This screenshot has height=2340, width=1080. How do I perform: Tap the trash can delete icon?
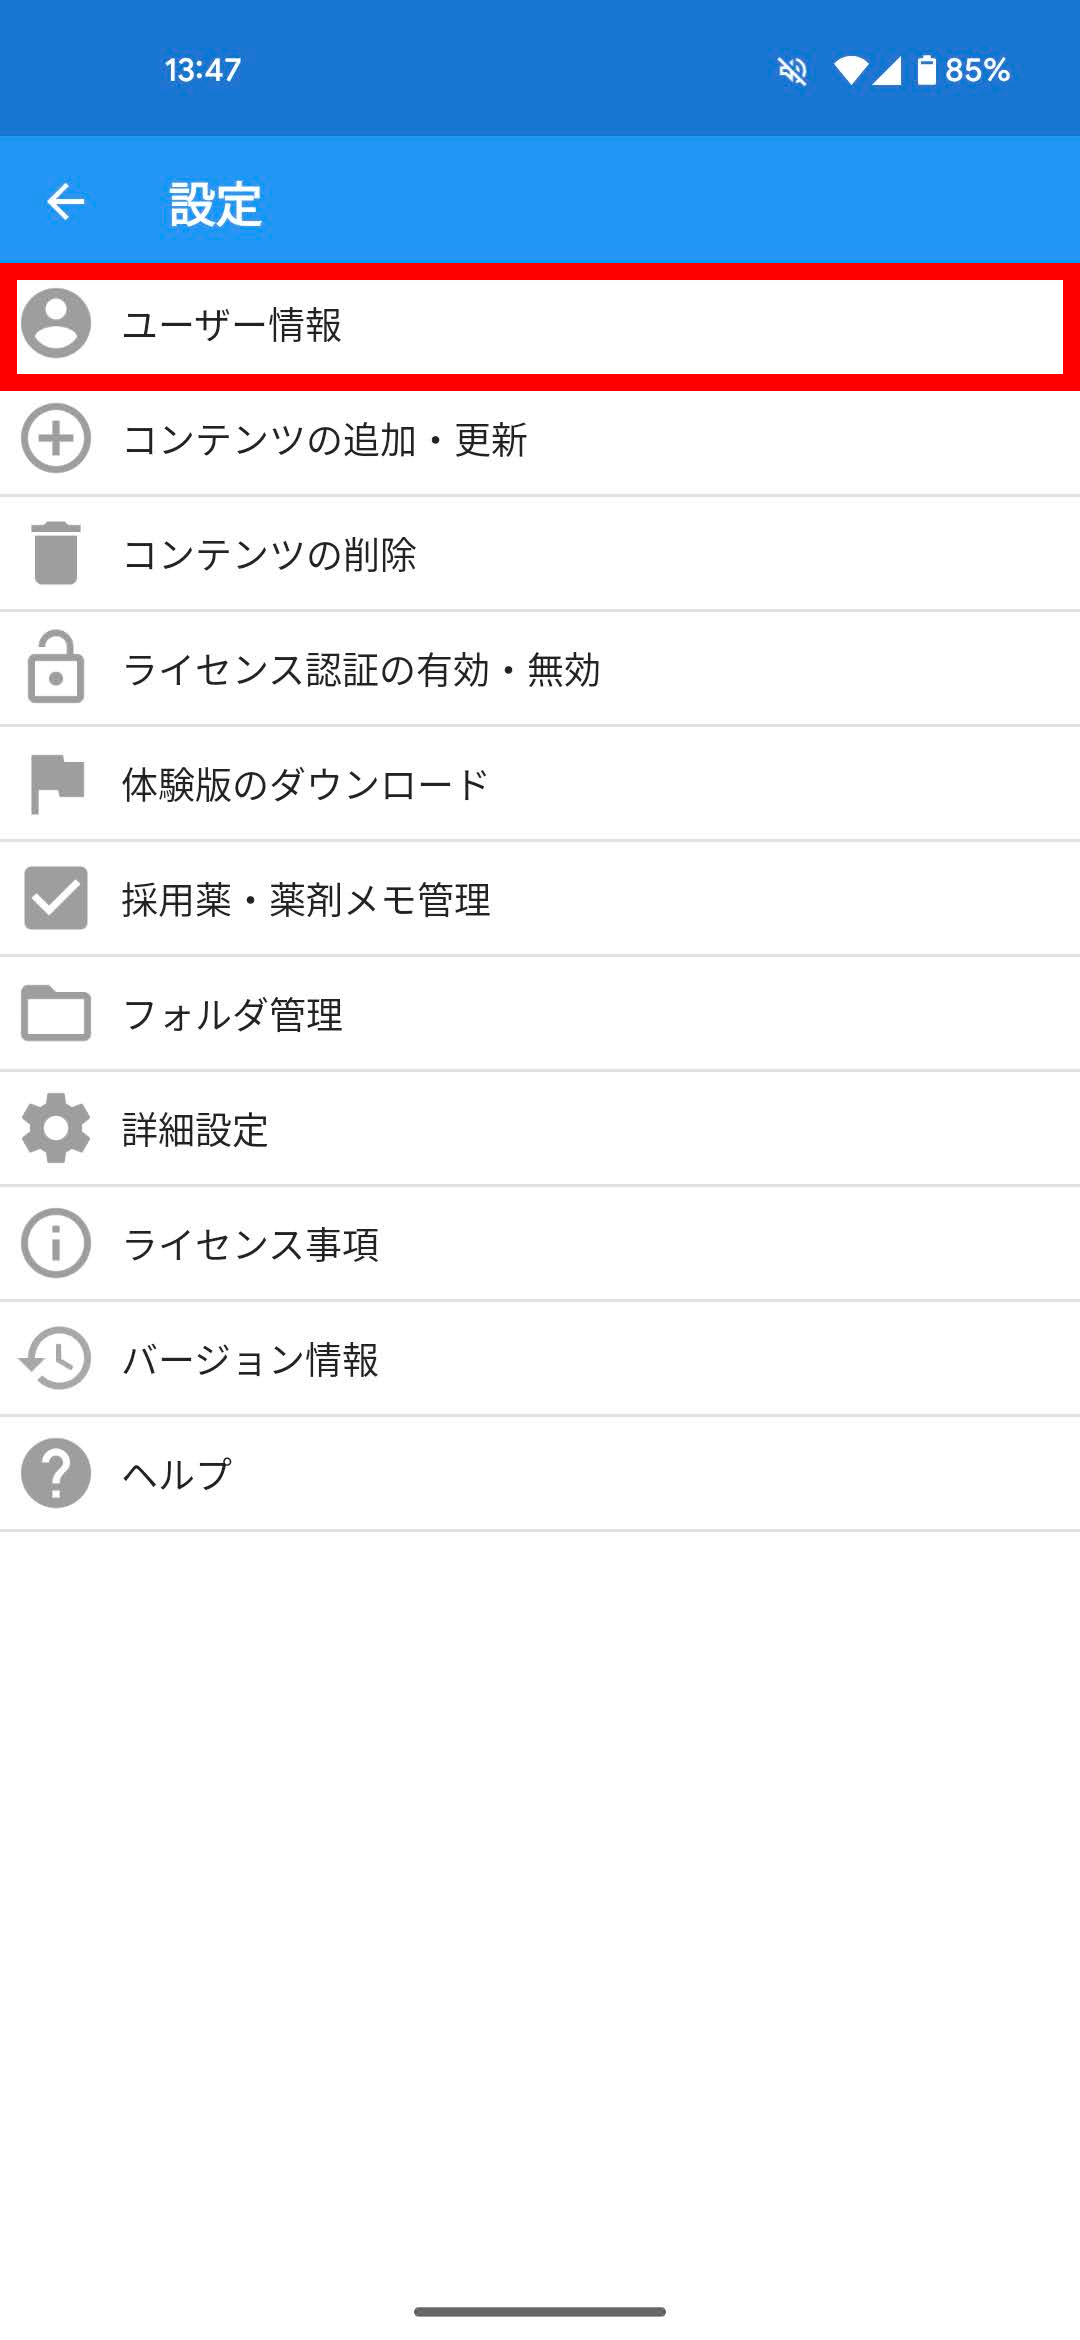coord(56,553)
